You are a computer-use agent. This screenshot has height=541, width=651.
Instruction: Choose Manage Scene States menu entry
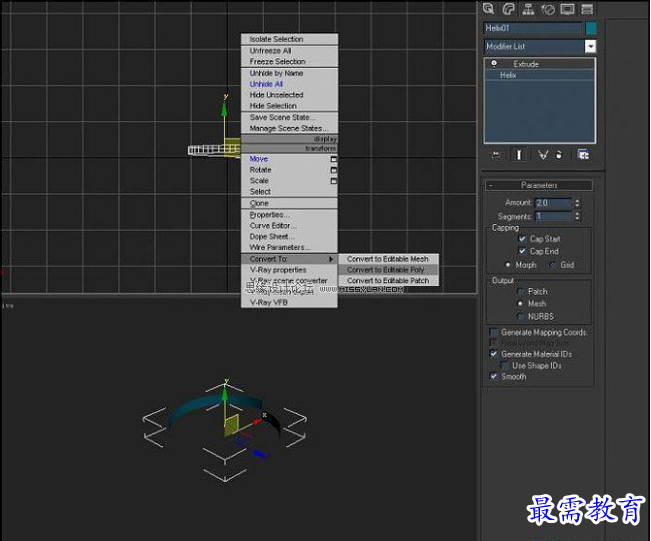pyautogui.click(x=289, y=128)
